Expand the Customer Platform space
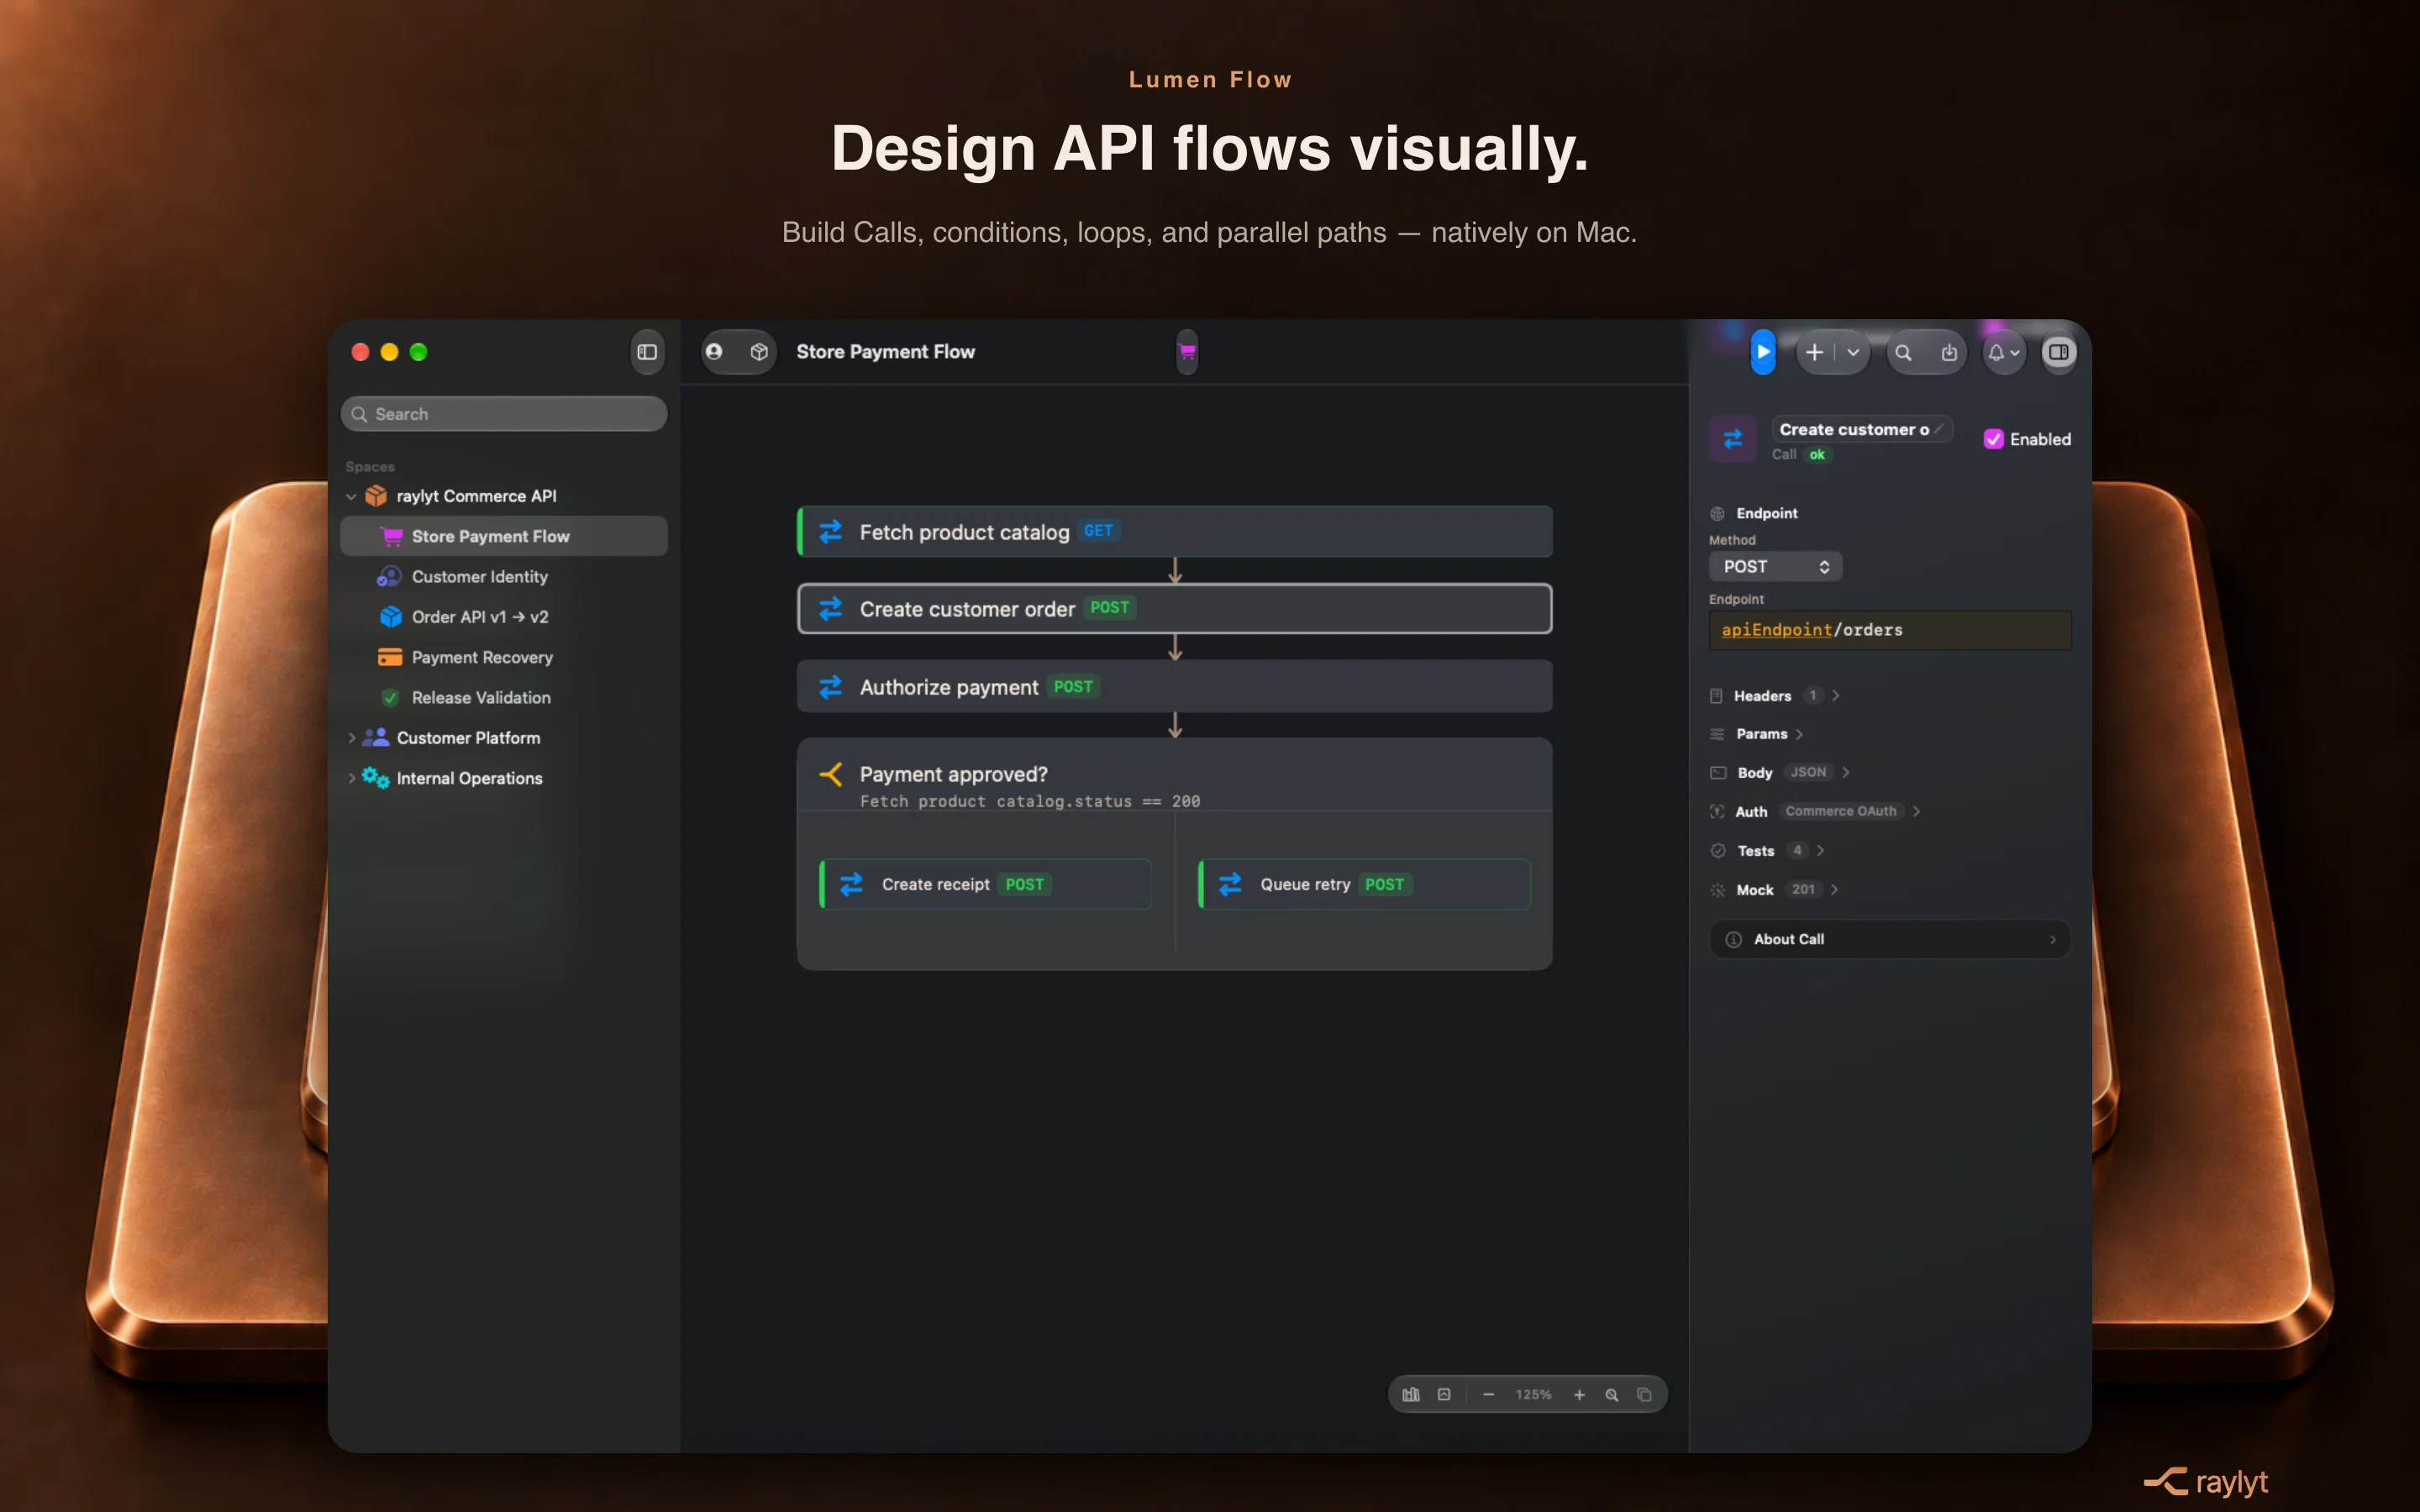The image size is (2420, 1512). click(351, 738)
